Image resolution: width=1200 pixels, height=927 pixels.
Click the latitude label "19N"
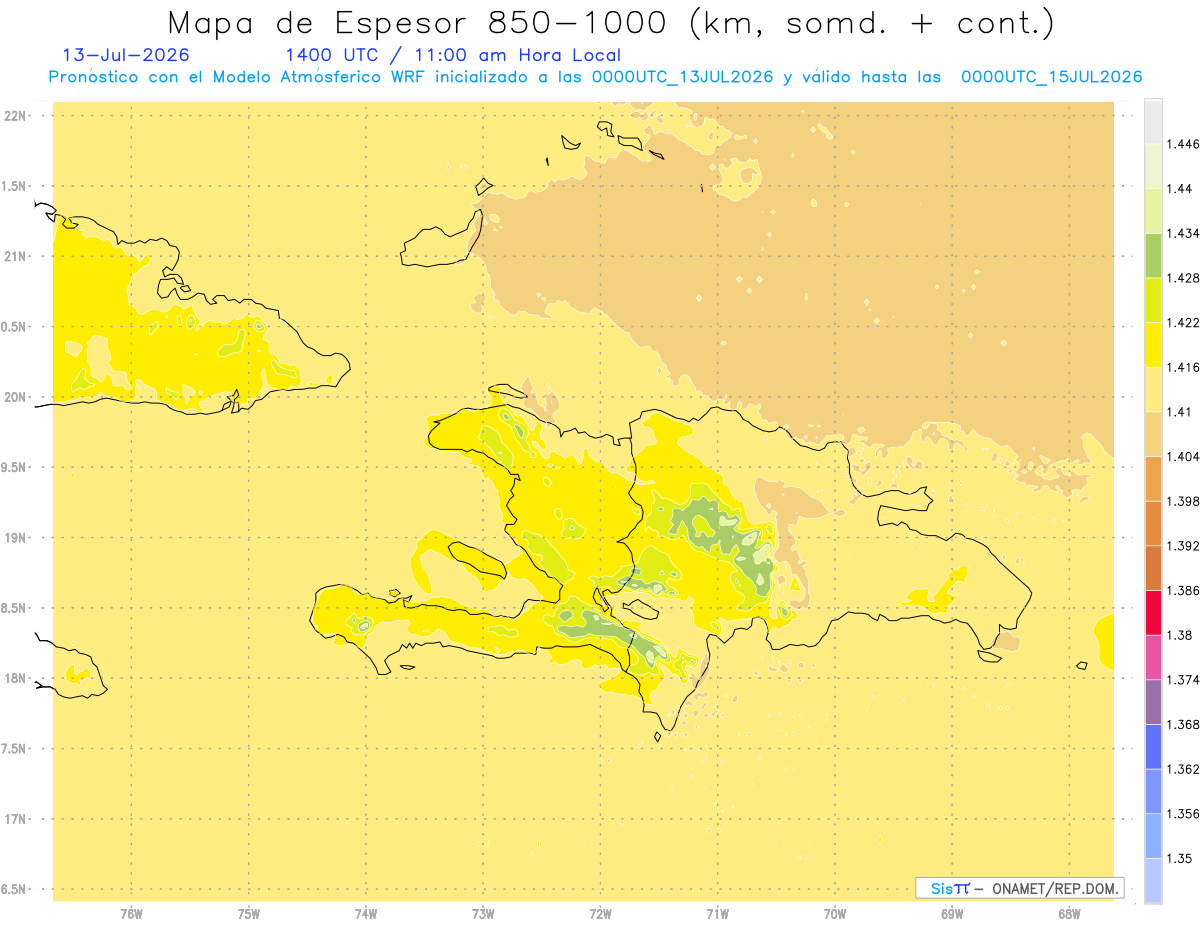pos(14,538)
